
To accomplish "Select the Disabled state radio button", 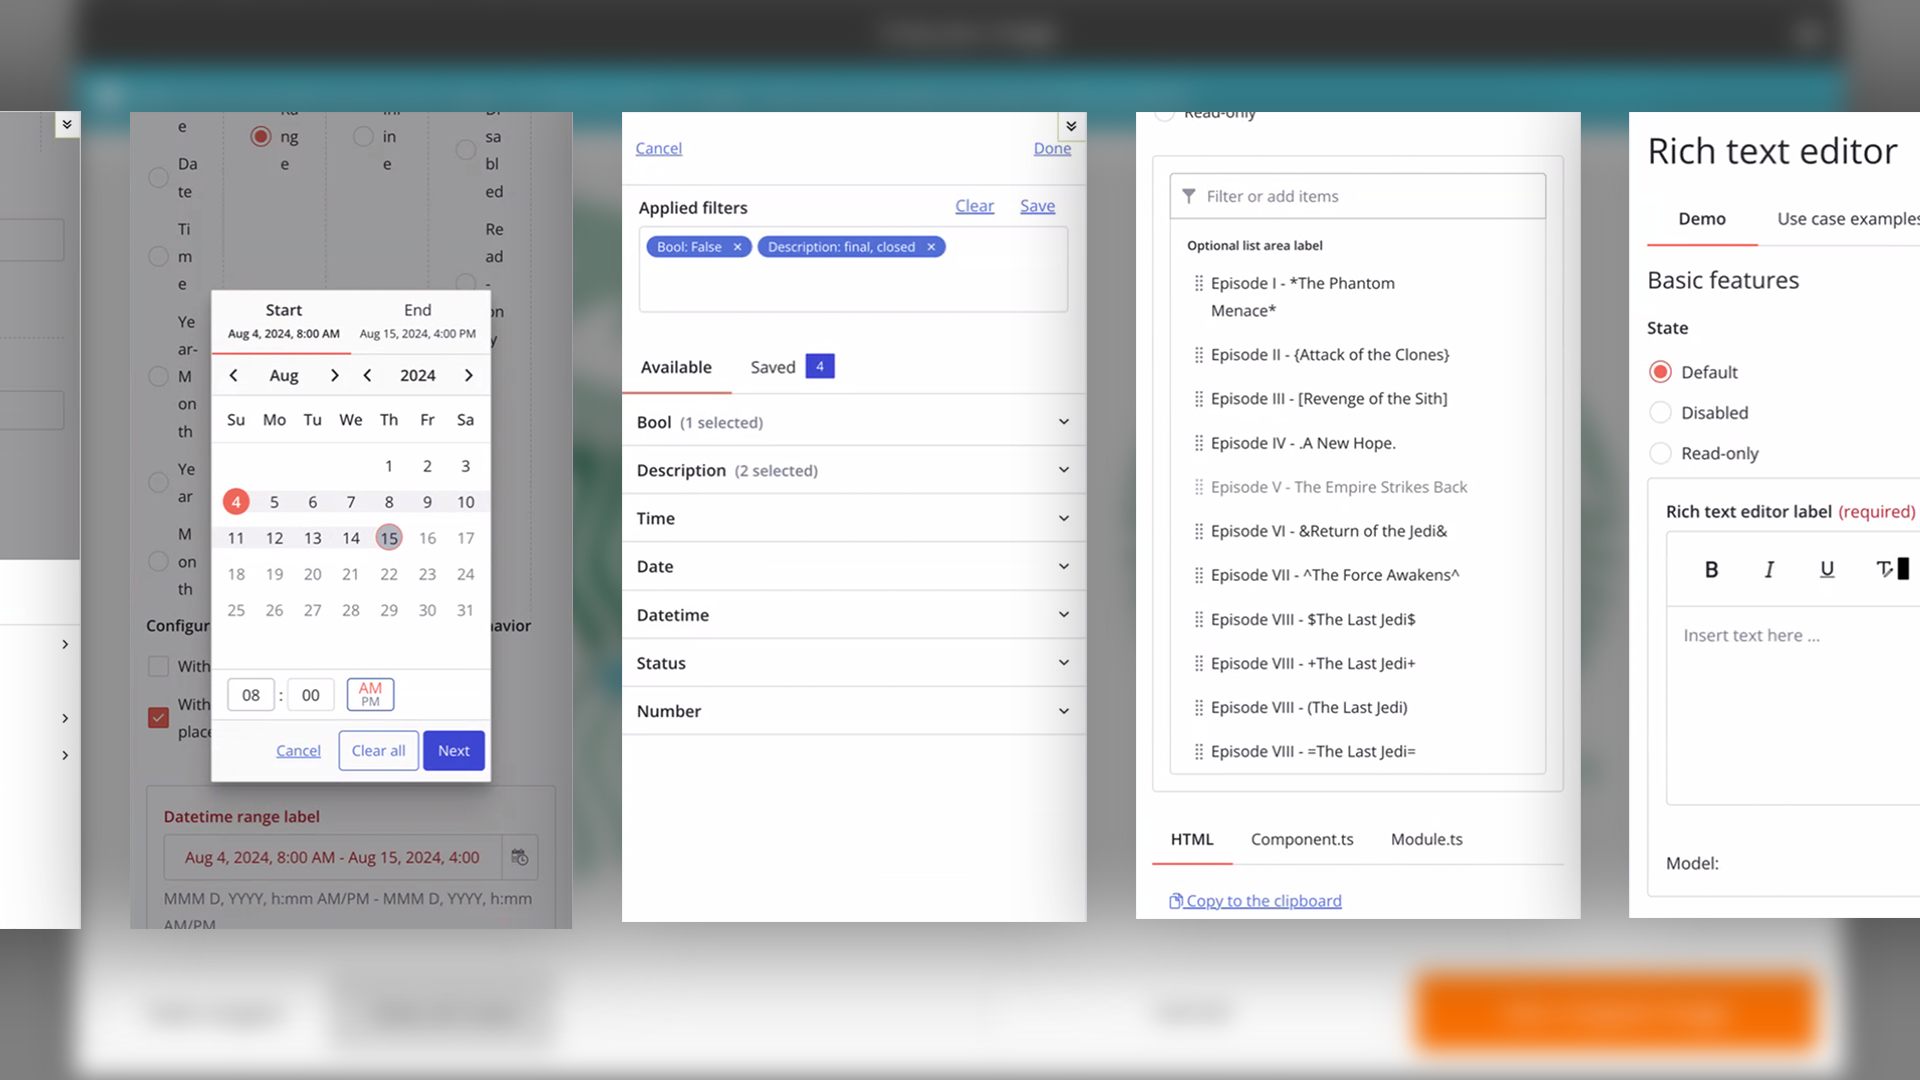I will pos(1660,412).
